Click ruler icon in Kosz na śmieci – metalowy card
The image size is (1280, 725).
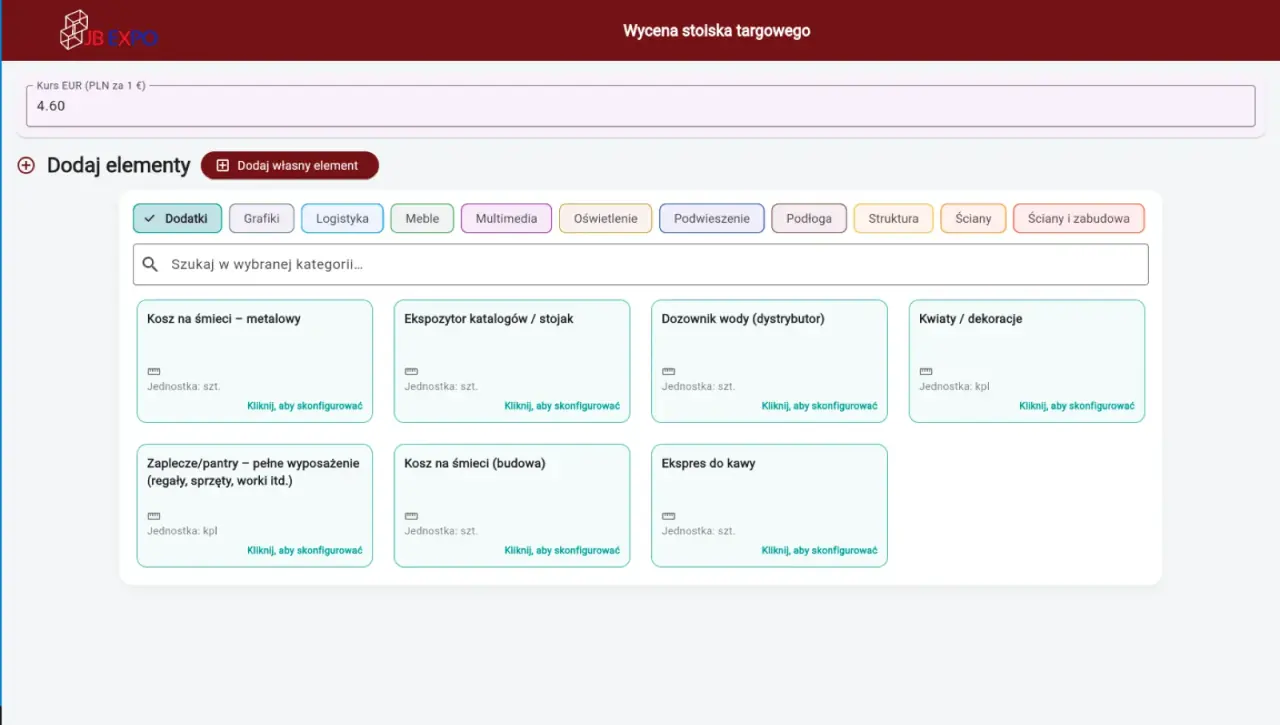click(x=154, y=371)
